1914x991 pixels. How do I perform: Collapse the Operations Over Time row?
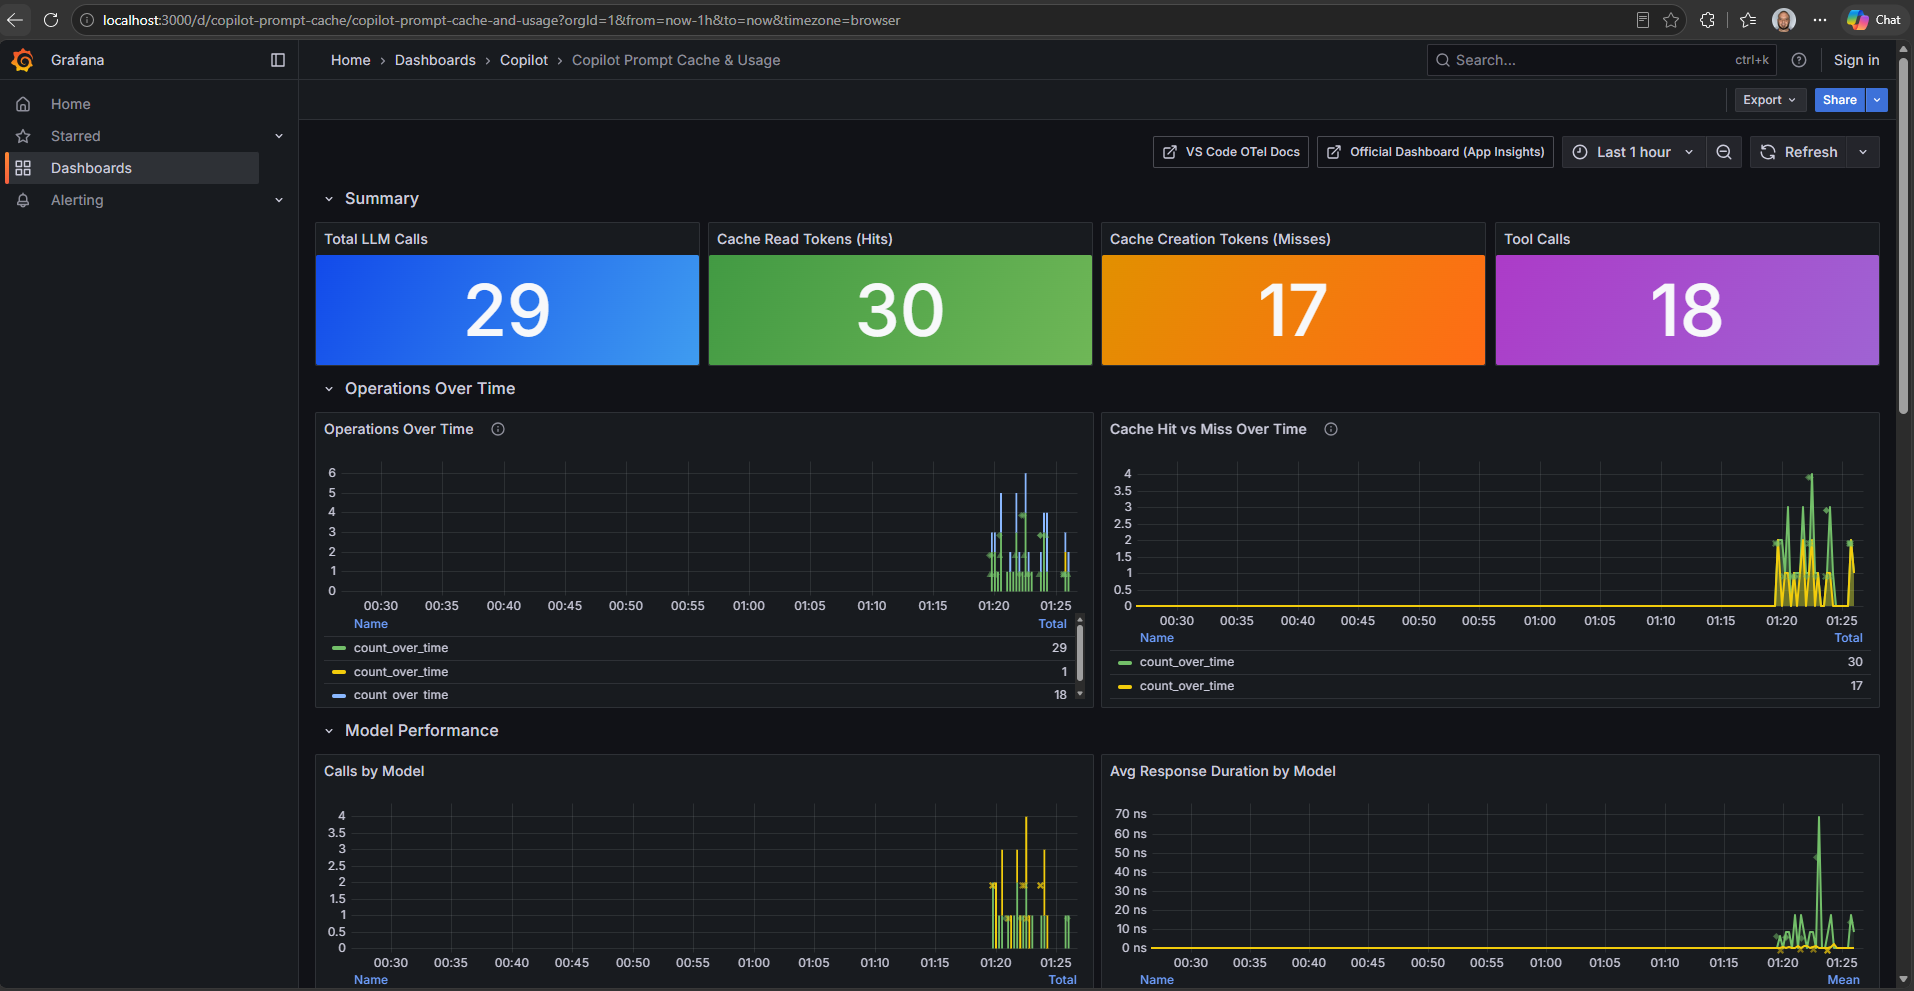click(329, 389)
